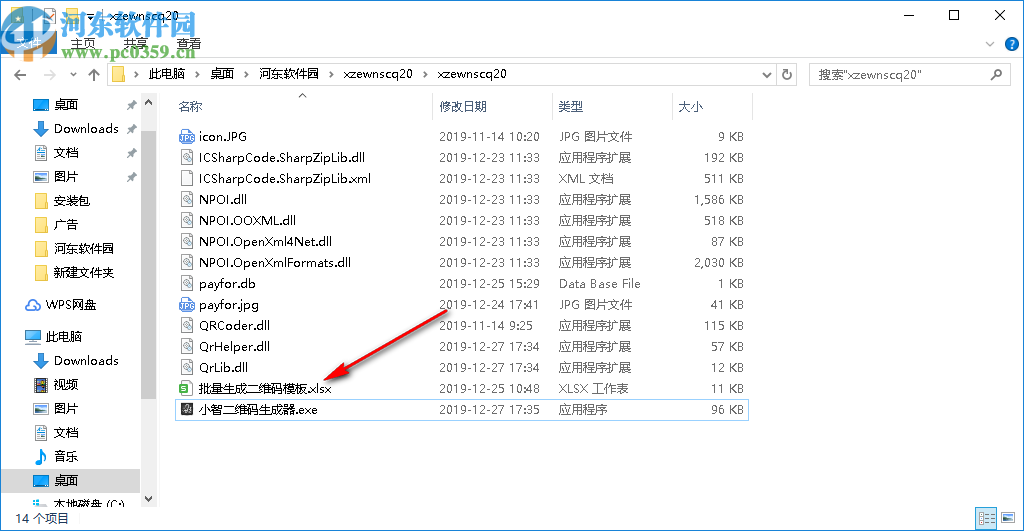
Task: Click the 小智二维码生成器.exe application icon
Action: click(187, 410)
